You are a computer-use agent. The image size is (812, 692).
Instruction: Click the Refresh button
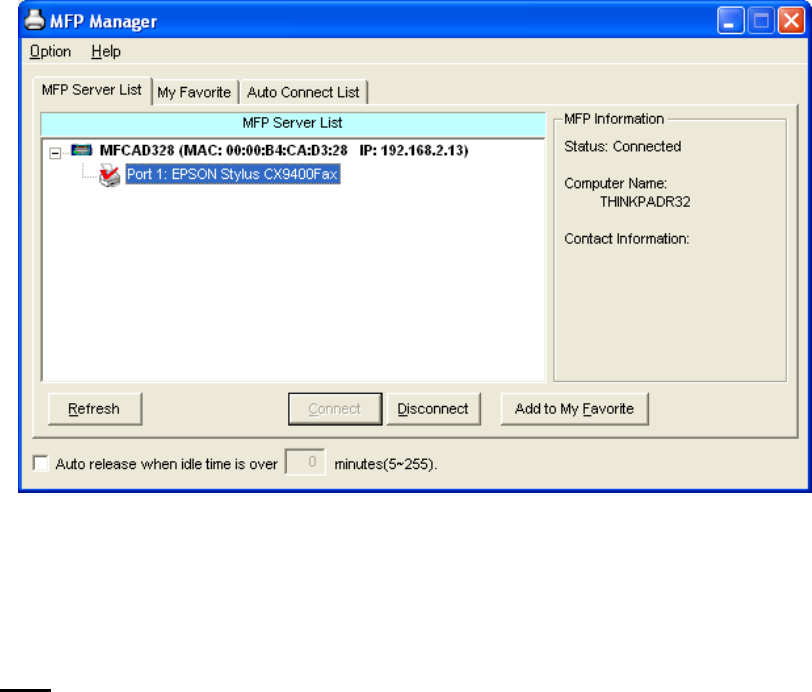pyautogui.click(x=94, y=409)
